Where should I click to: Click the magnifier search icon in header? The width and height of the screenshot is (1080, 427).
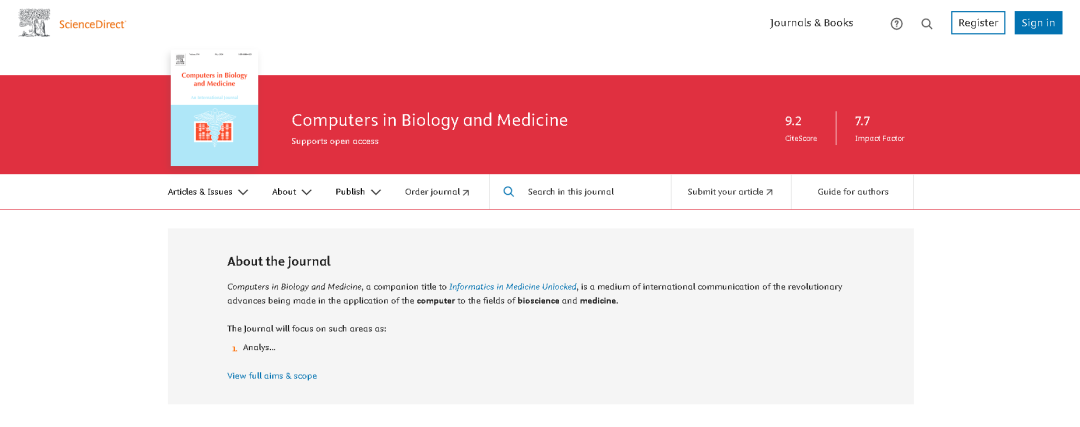[x=927, y=23]
